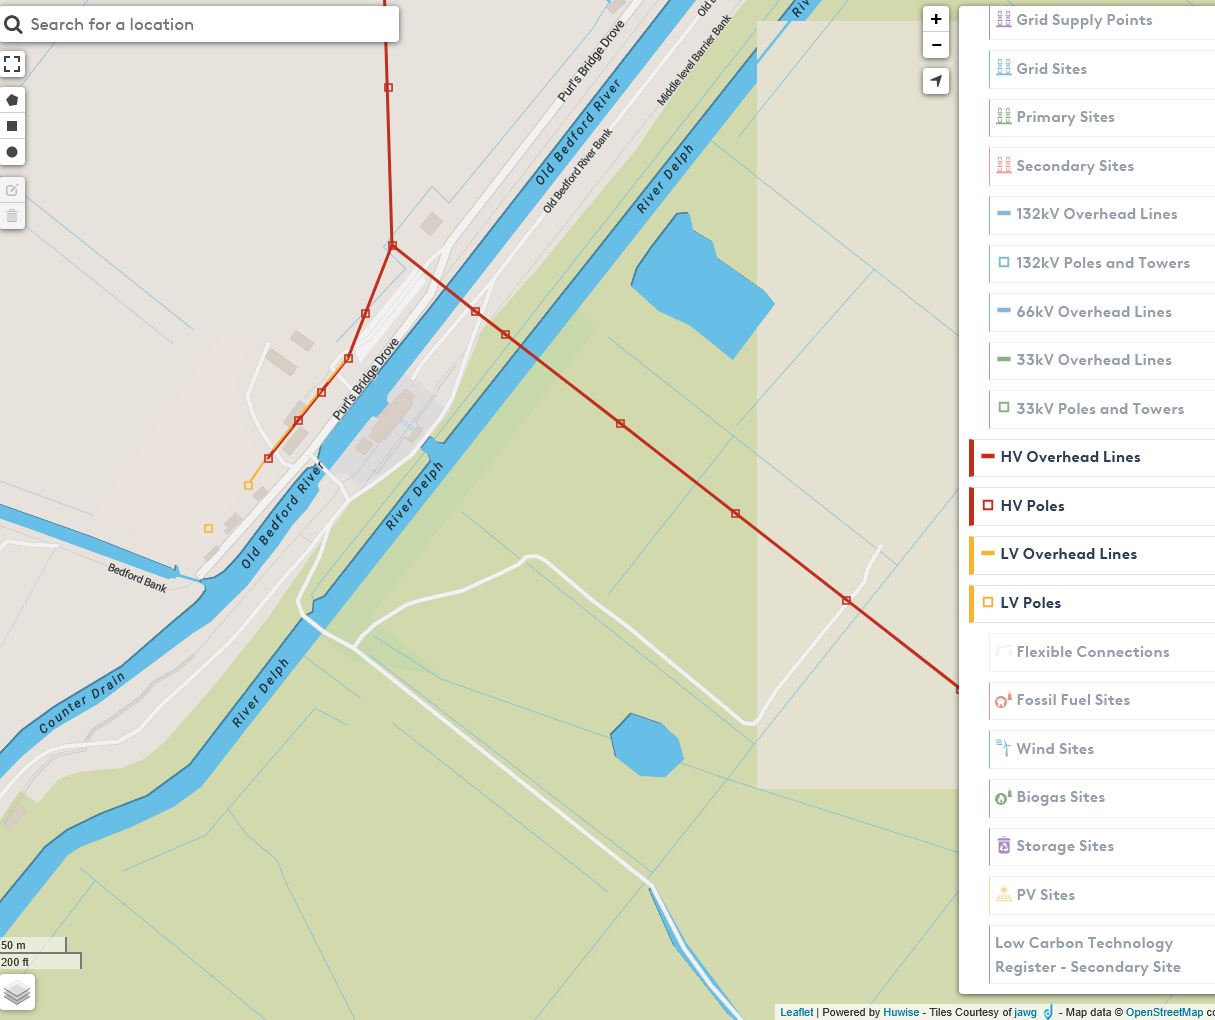Show the 33kV Overhead Lines layer
This screenshot has height=1020, width=1215.
pyautogui.click(x=1093, y=360)
